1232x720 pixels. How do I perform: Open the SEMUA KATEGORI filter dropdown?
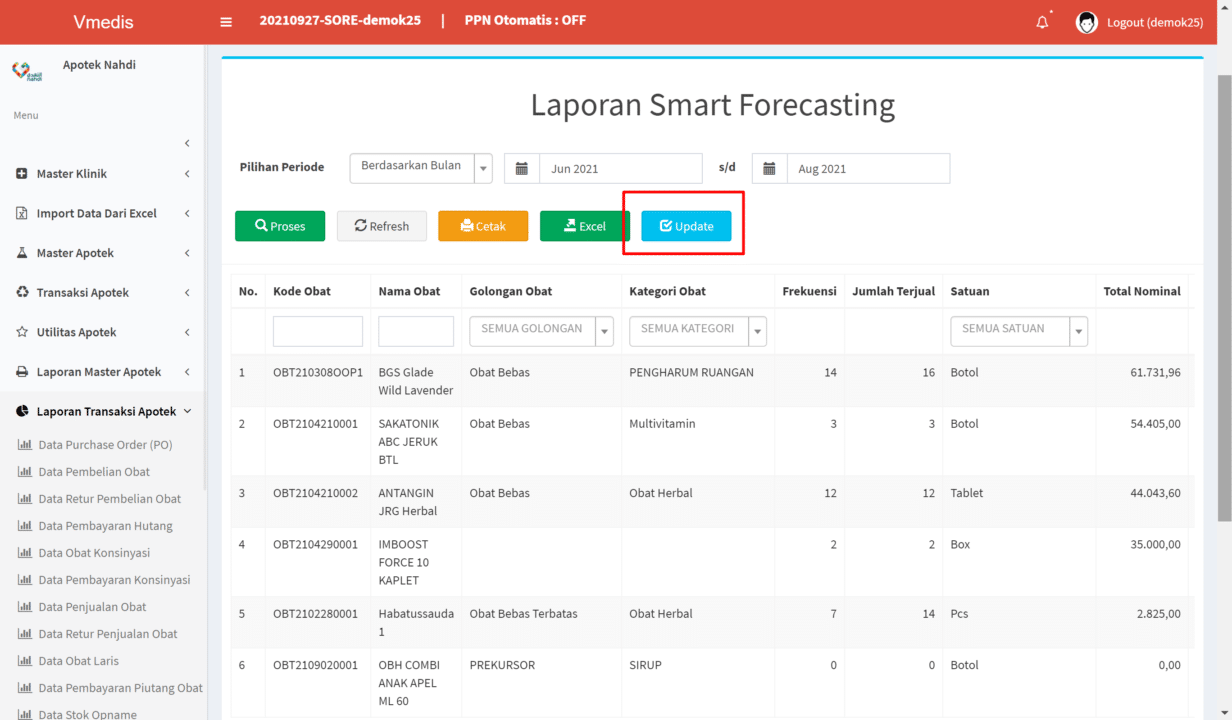pos(698,331)
